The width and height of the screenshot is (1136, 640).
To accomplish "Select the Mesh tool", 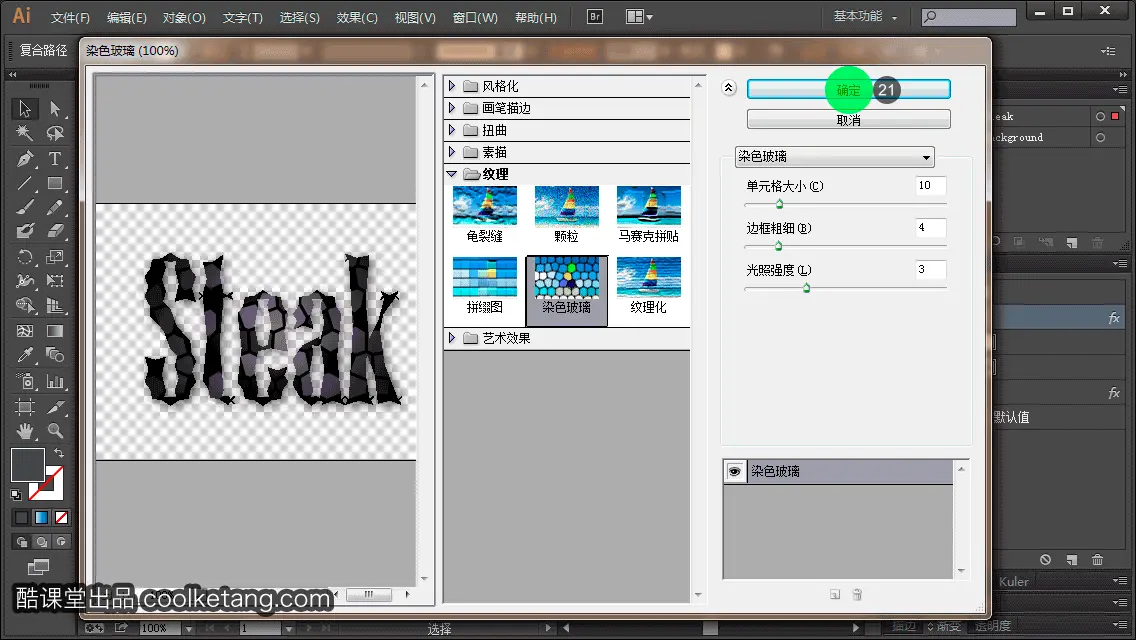I will pyautogui.click(x=25, y=331).
